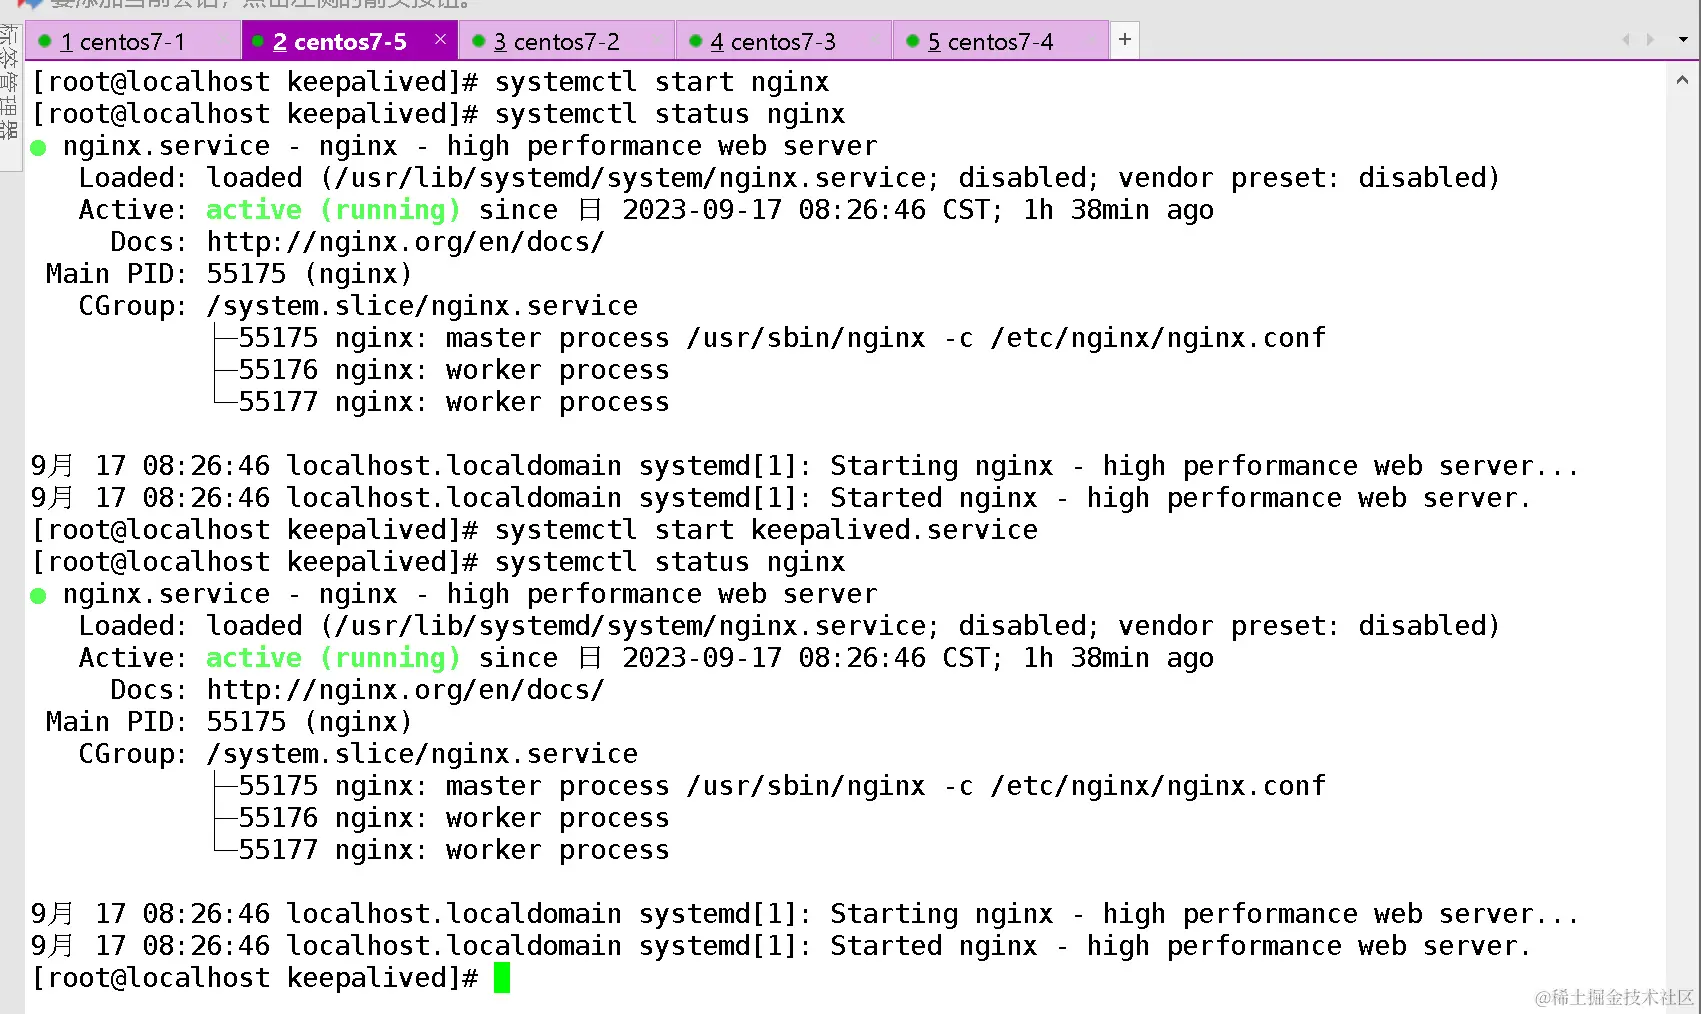Screen dimensions: 1701x1014
Task: Click green connection dot on centos7-3 tab
Action: 696,42
